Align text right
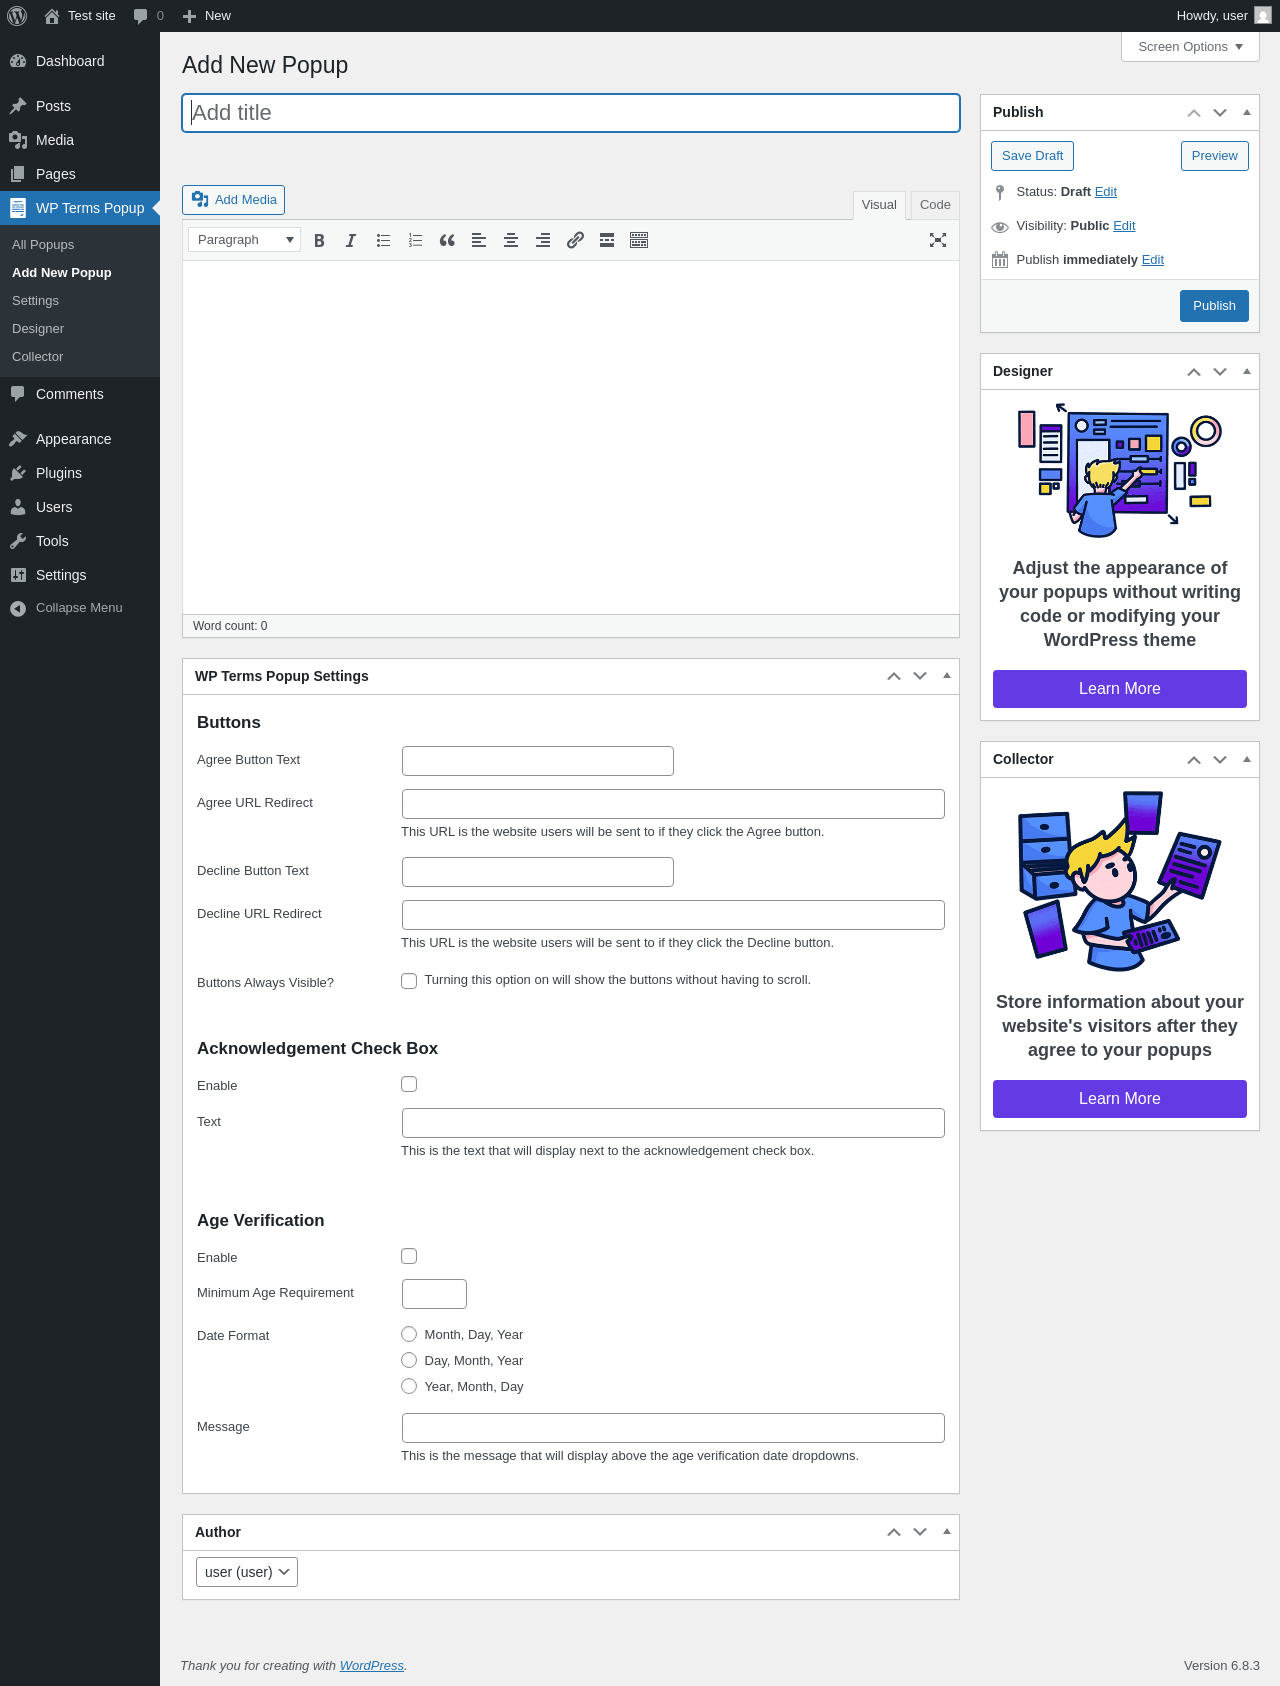Image resolution: width=1280 pixels, height=1686 pixels. (543, 240)
